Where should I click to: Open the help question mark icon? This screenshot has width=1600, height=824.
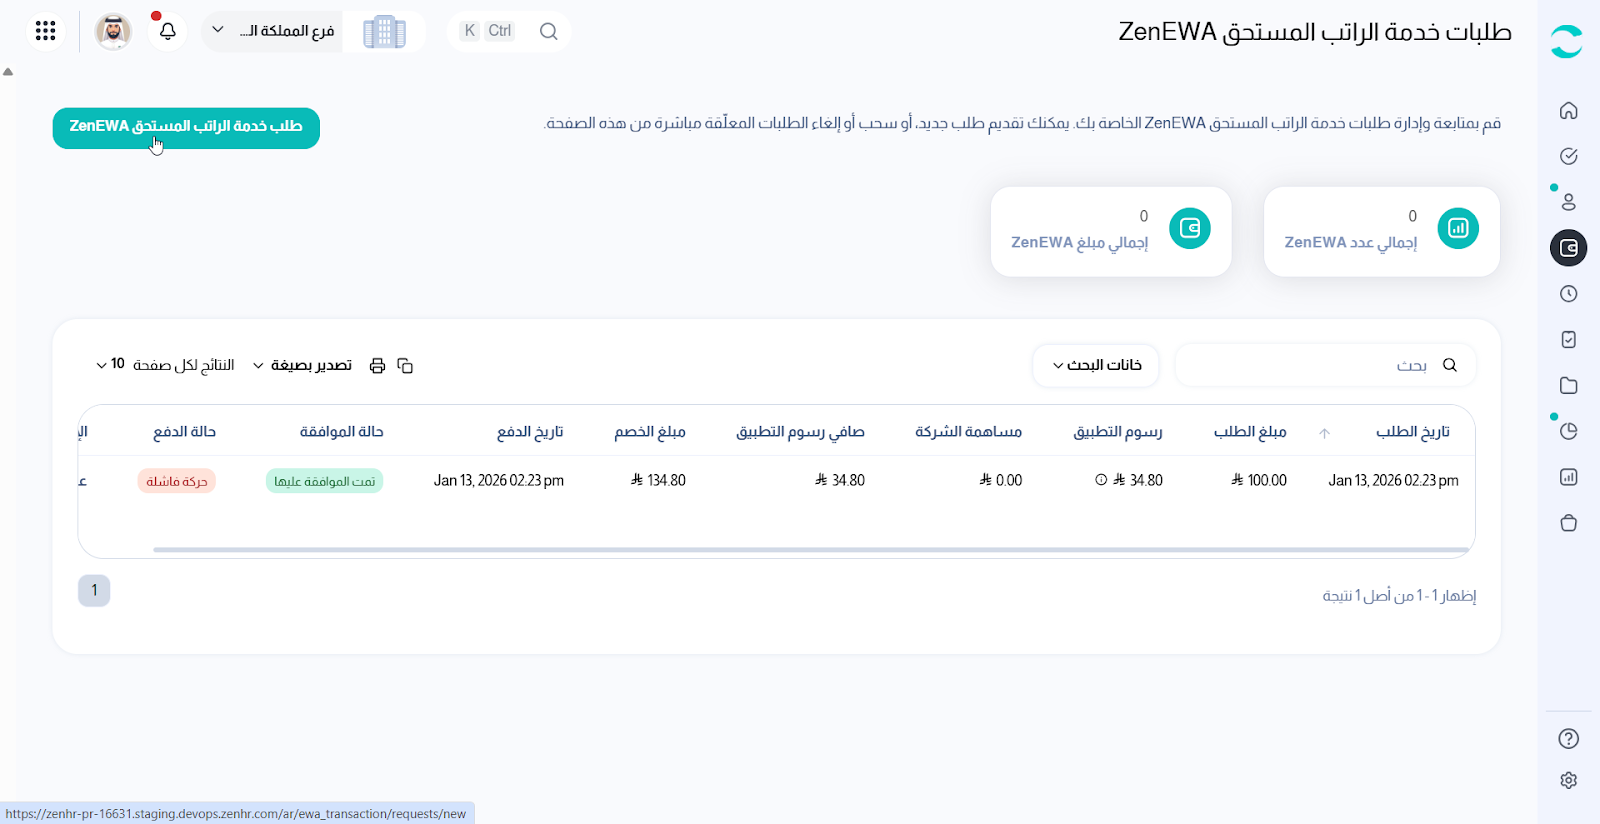[x=1568, y=739]
